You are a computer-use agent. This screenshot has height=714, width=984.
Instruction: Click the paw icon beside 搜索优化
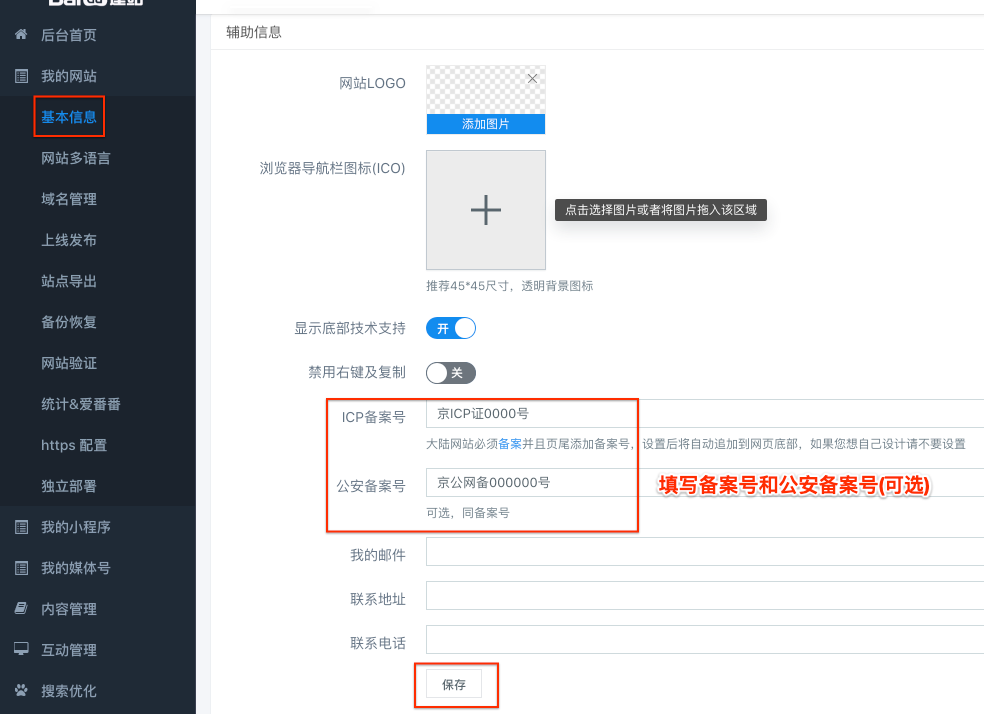[x=21, y=691]
